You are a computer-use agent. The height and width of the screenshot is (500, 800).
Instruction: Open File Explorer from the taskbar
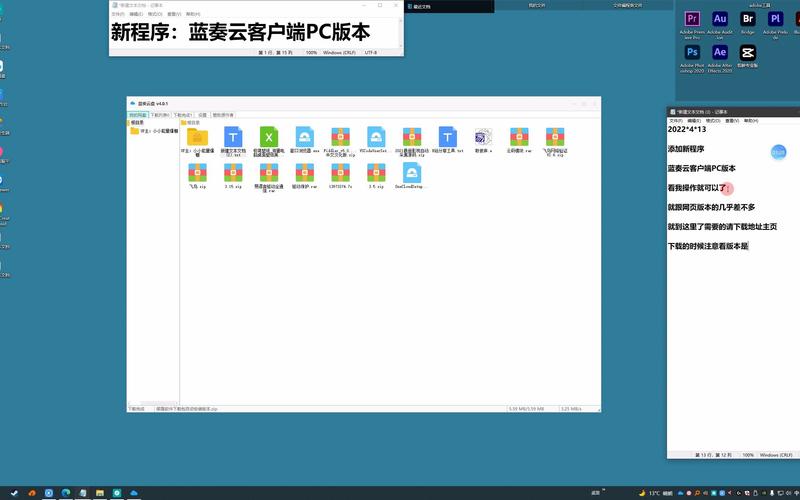click(x=100, y=493)
